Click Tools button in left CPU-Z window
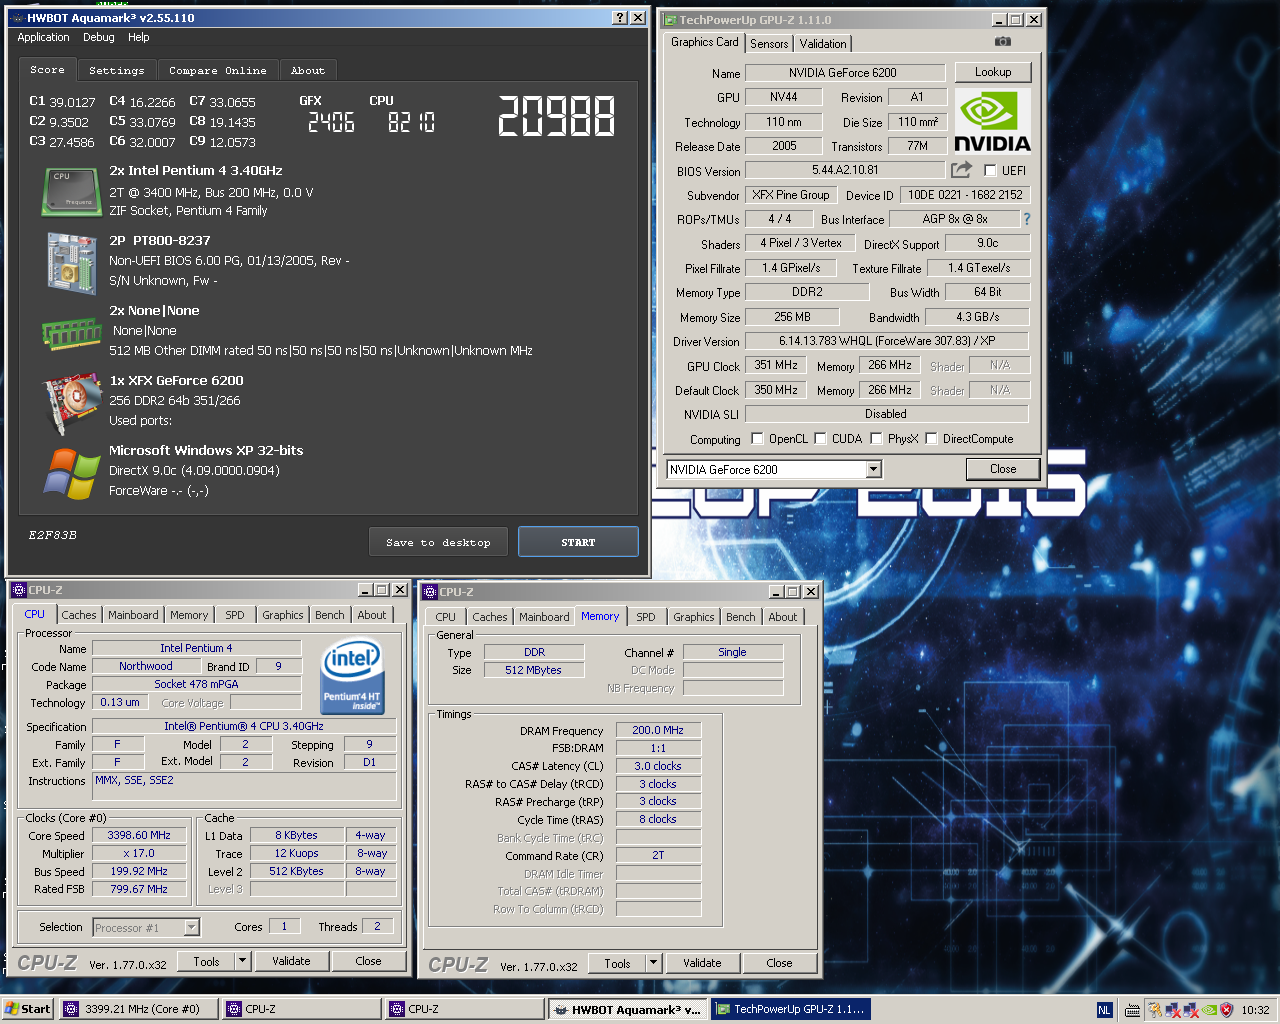The width and height of the screenshot is (1280, 1024). [206, 961]
